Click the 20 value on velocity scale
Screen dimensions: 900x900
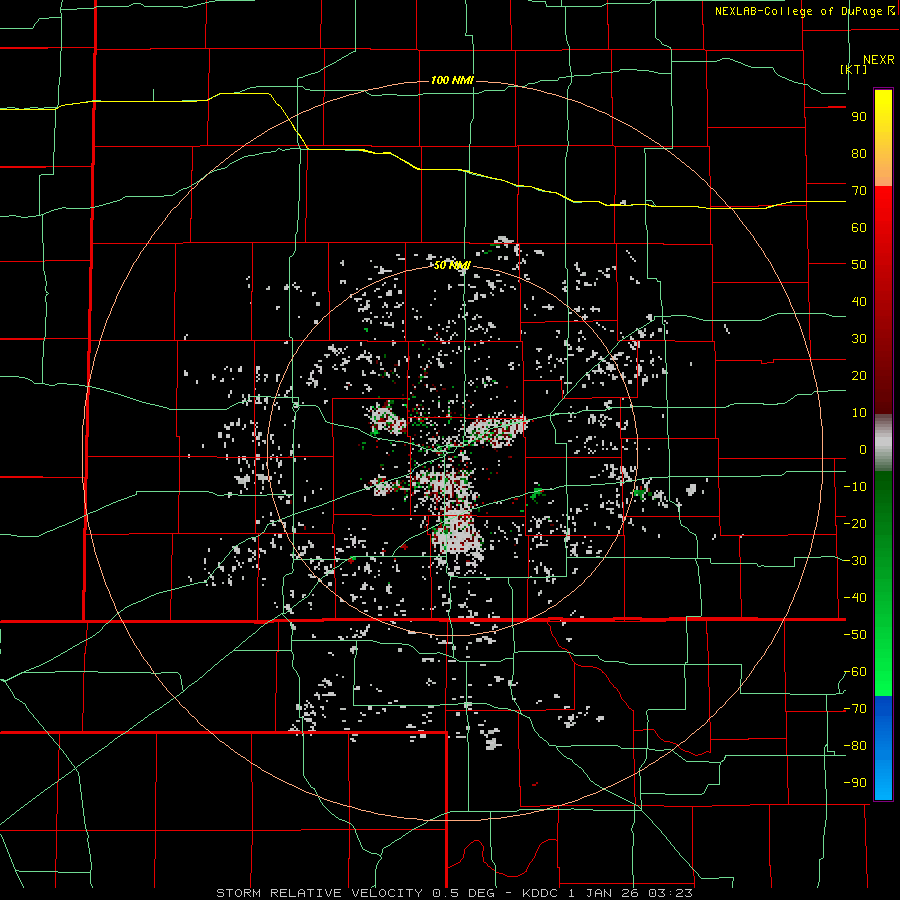[x=859, y=376]
